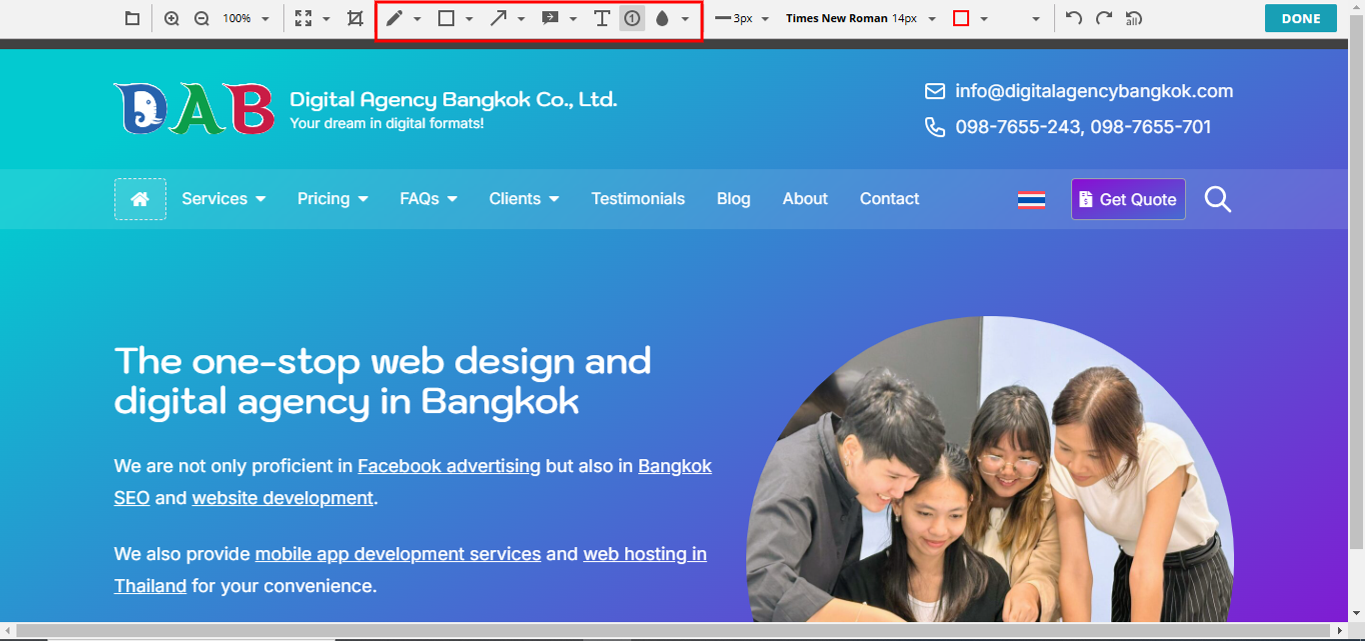Image resolution: width=1365 pixels, height=641 pixels.
Task: Follow the Facebook advertising link
Action: [449, 466]
